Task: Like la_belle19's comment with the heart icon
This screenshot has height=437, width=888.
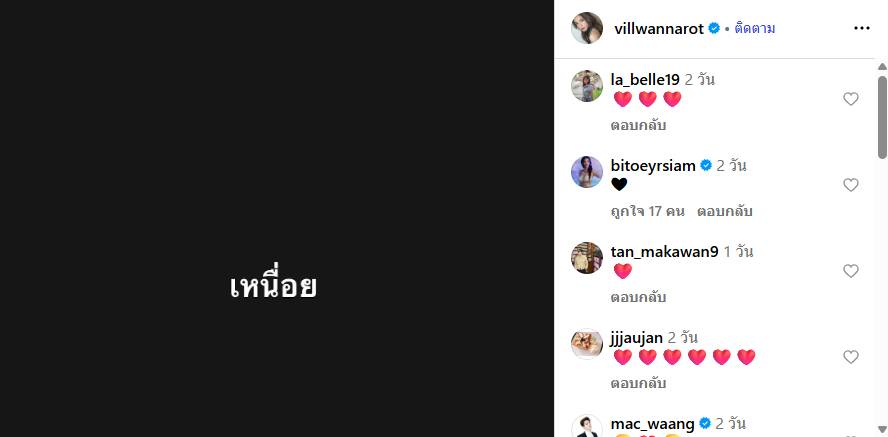Action: pos(851,99)
